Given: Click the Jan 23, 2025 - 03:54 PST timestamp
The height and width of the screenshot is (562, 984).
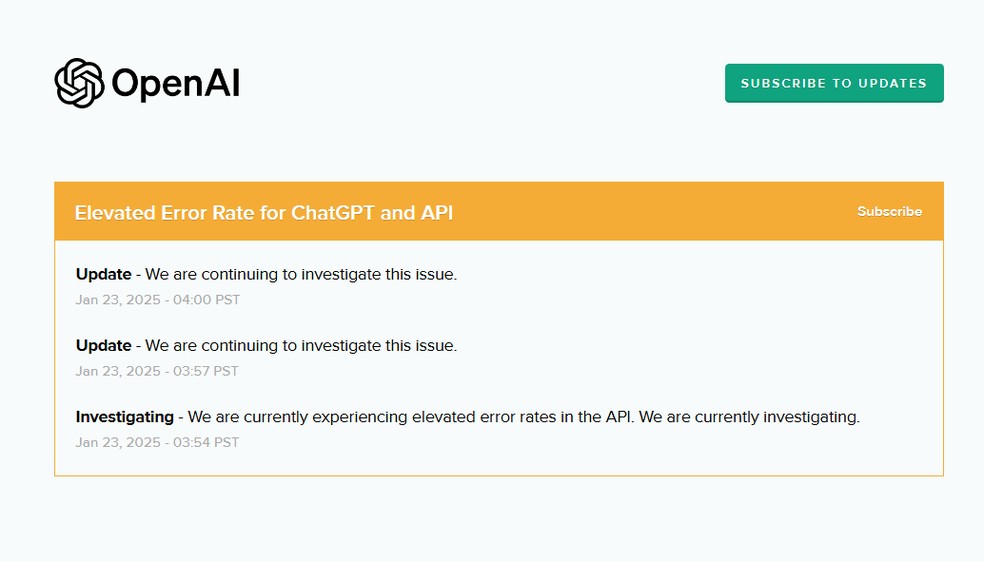Looking at the screenshot, I should point(158,443).
